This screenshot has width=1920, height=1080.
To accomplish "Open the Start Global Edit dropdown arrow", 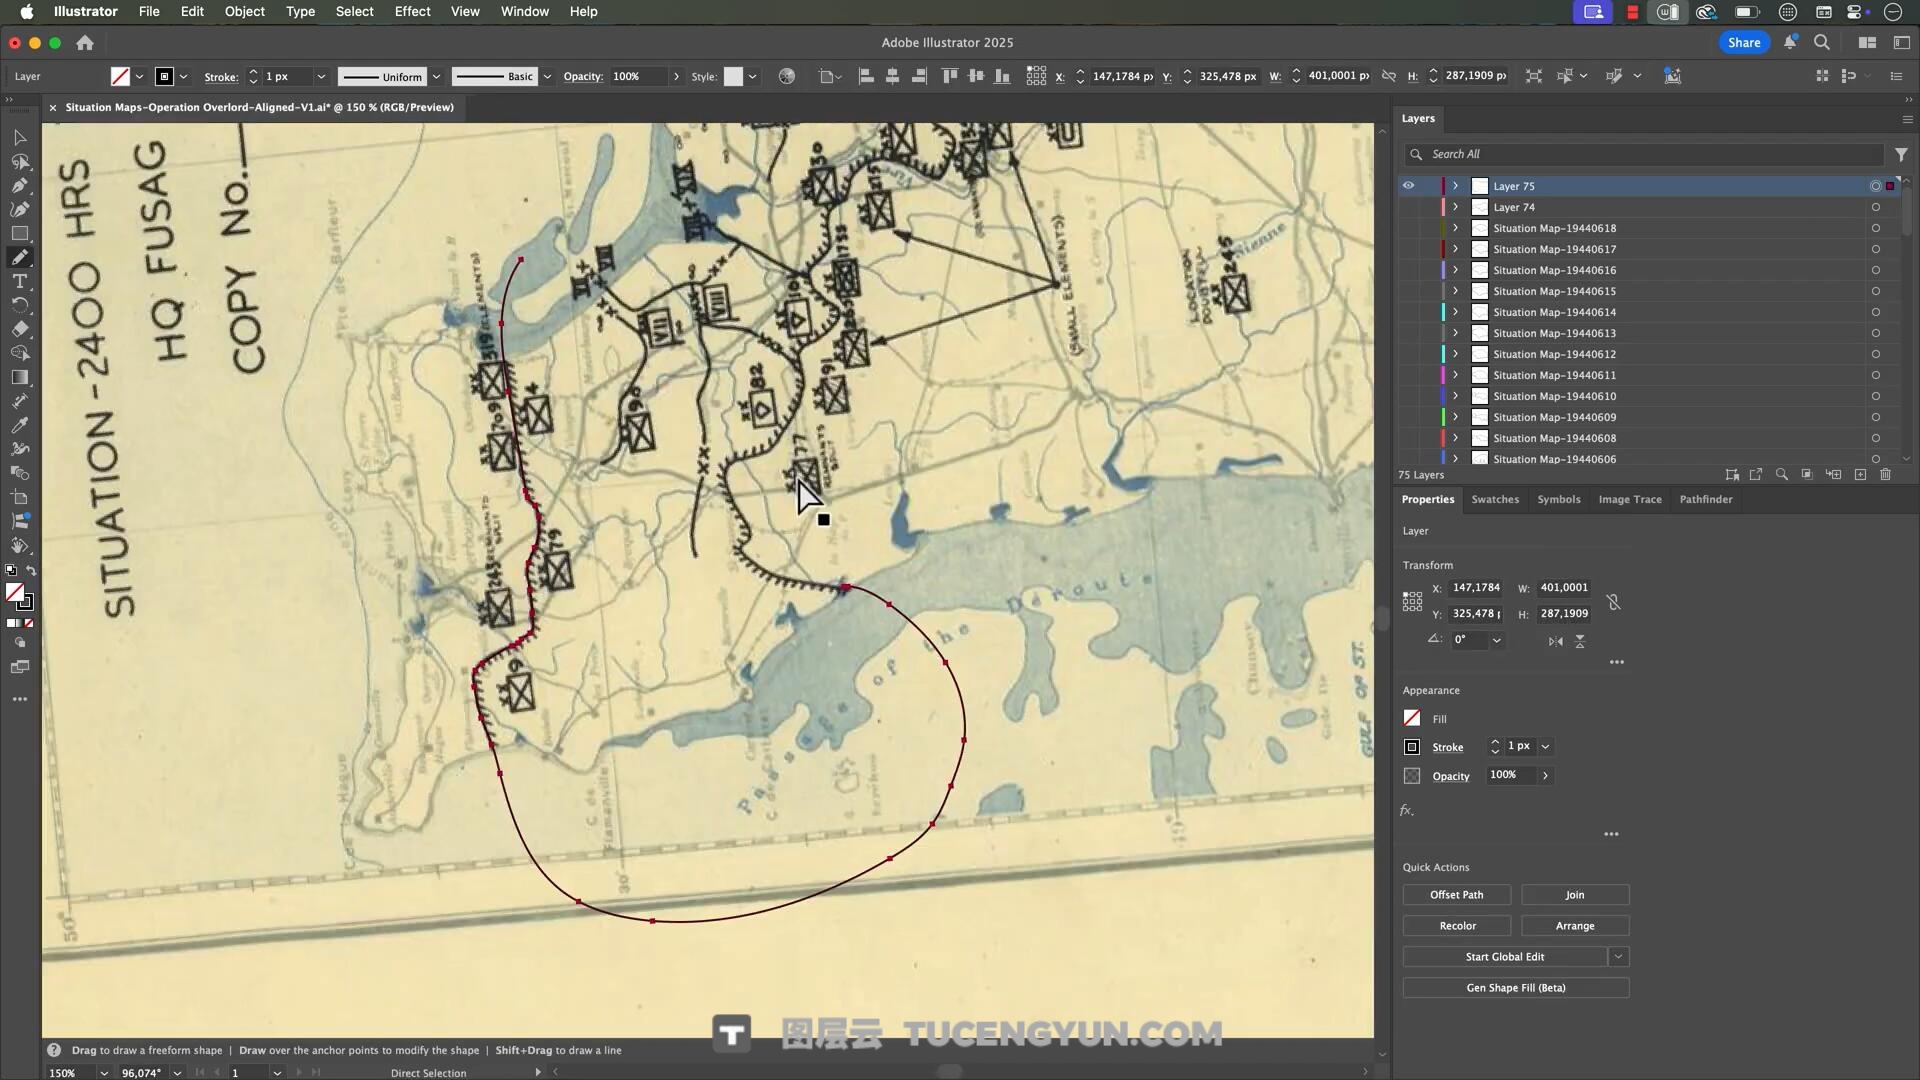I will pos(1618,957).
